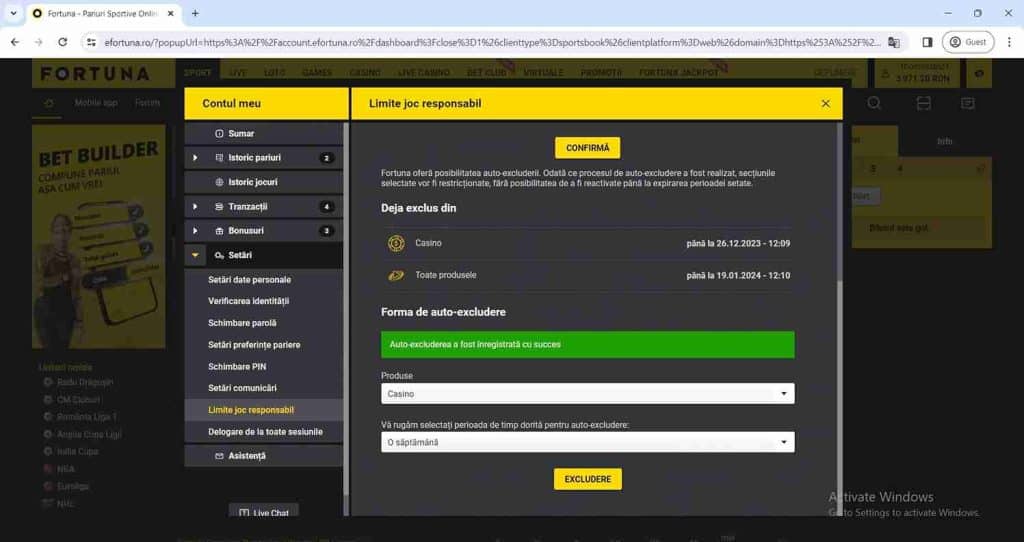
Task: Open the tab search dropdown arrow
Action: point(13,13)
